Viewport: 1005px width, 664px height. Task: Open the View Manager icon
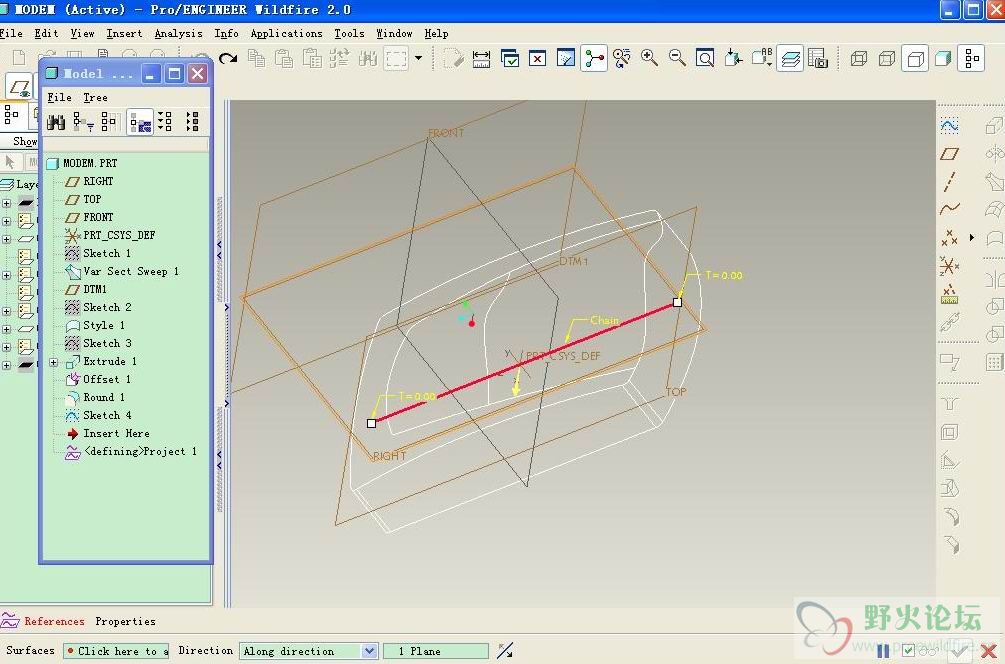[x=818, y=59]
